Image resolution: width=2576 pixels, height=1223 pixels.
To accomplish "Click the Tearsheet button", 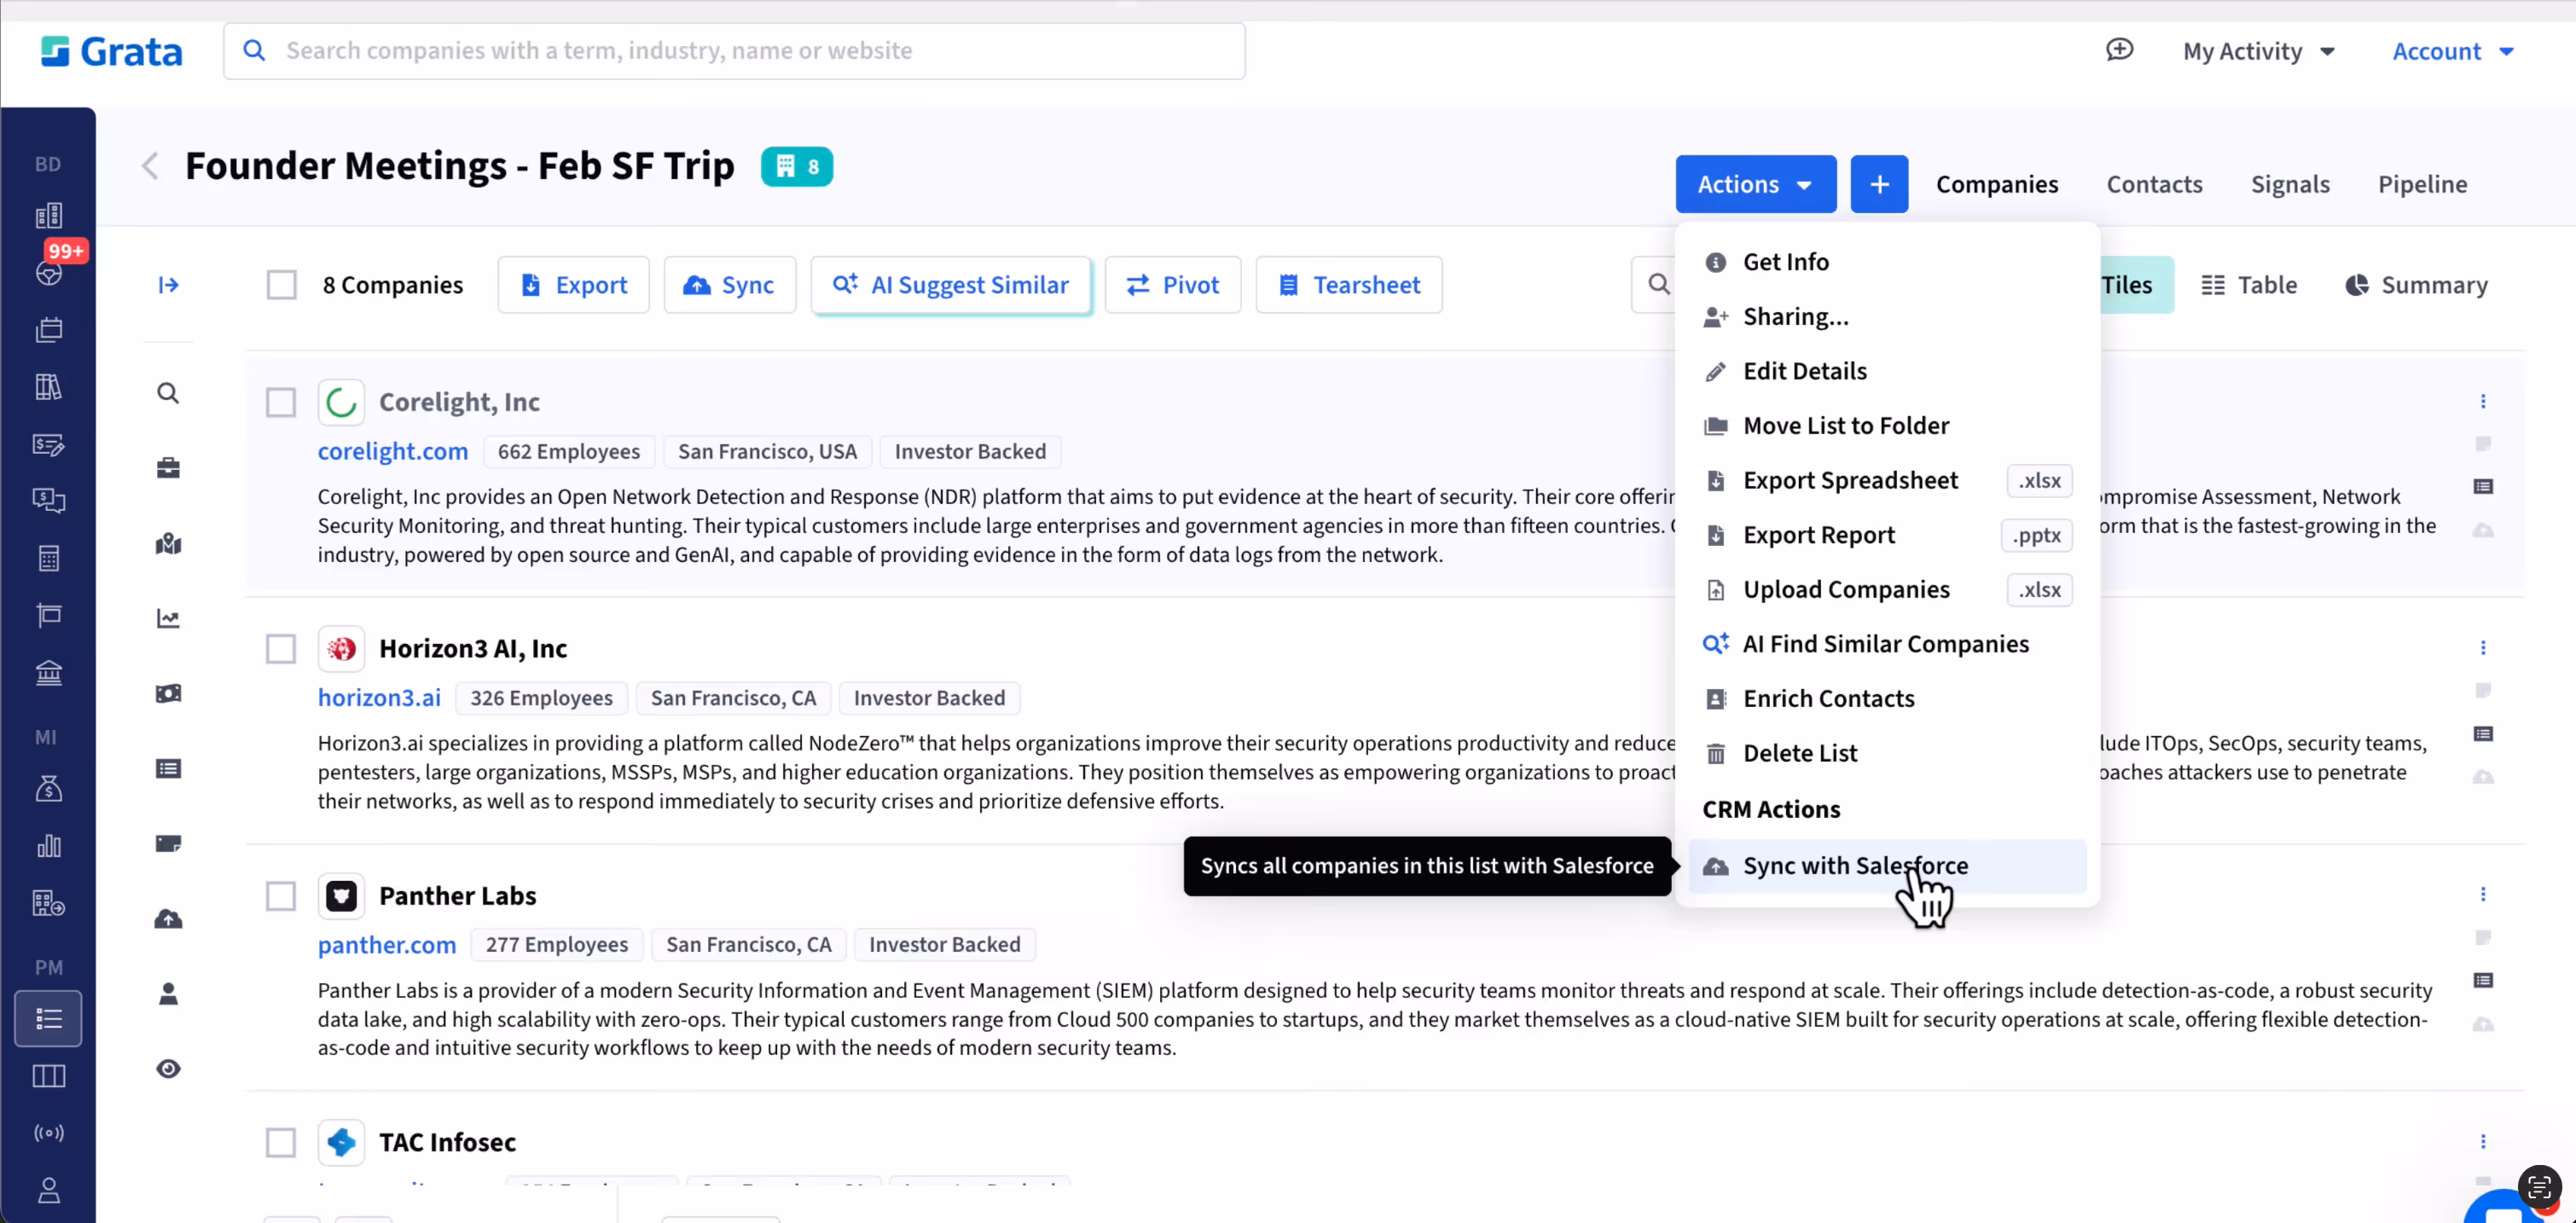I will [x=1349, y=285].
